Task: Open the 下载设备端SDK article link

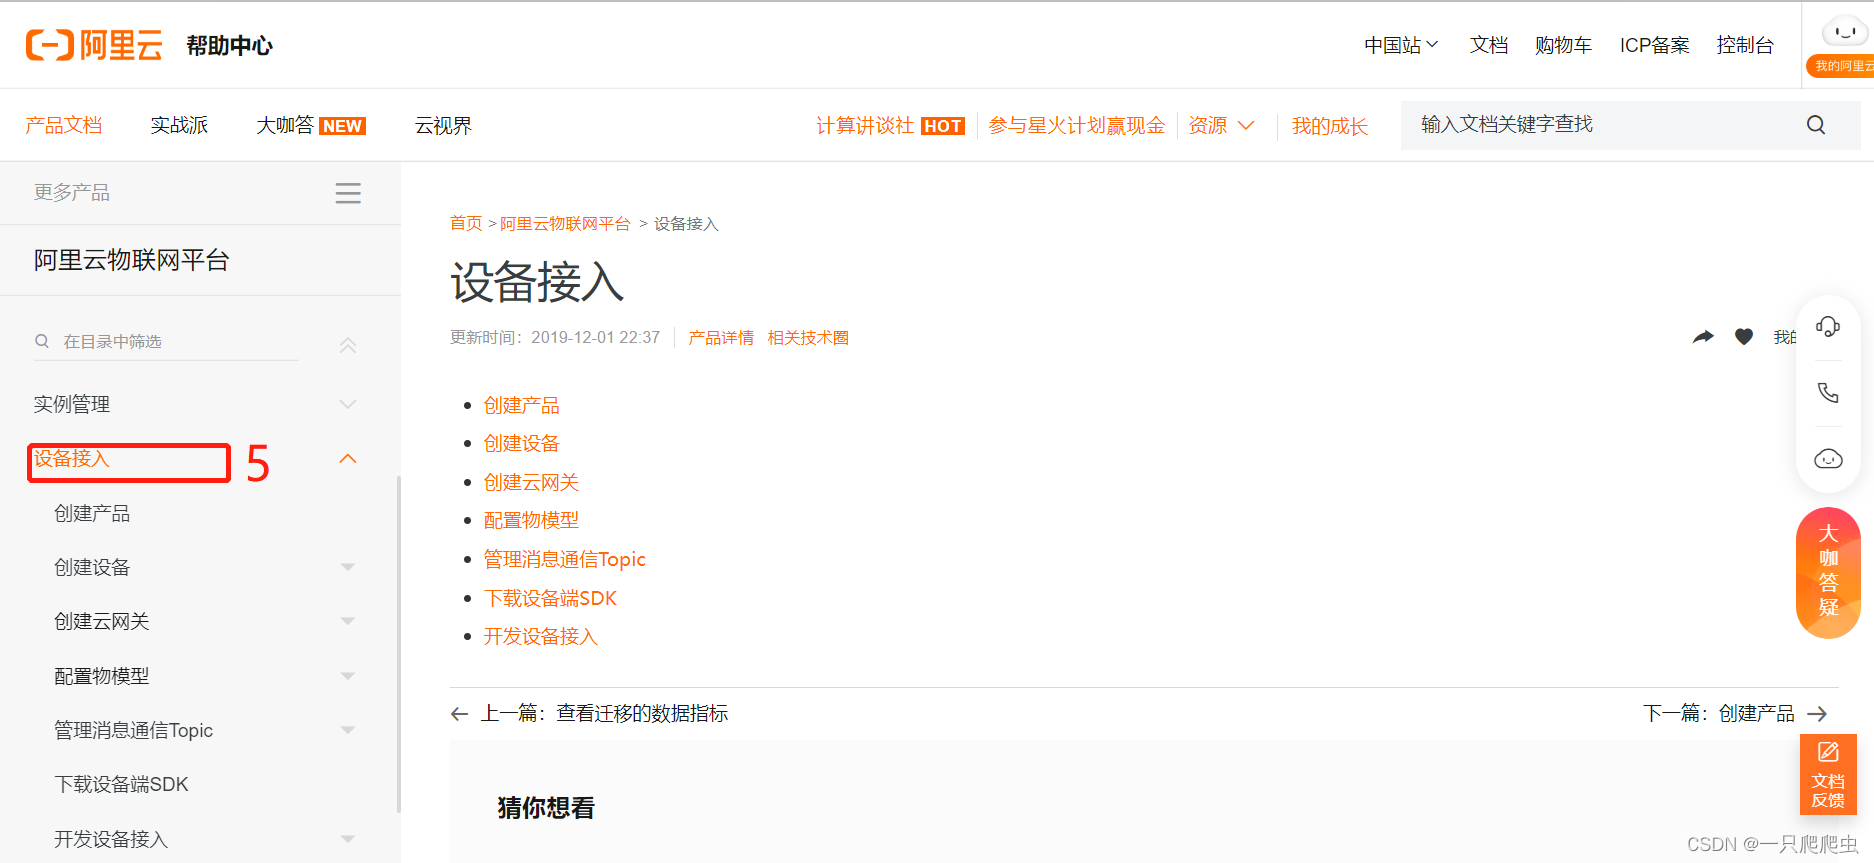Action: 550,598
